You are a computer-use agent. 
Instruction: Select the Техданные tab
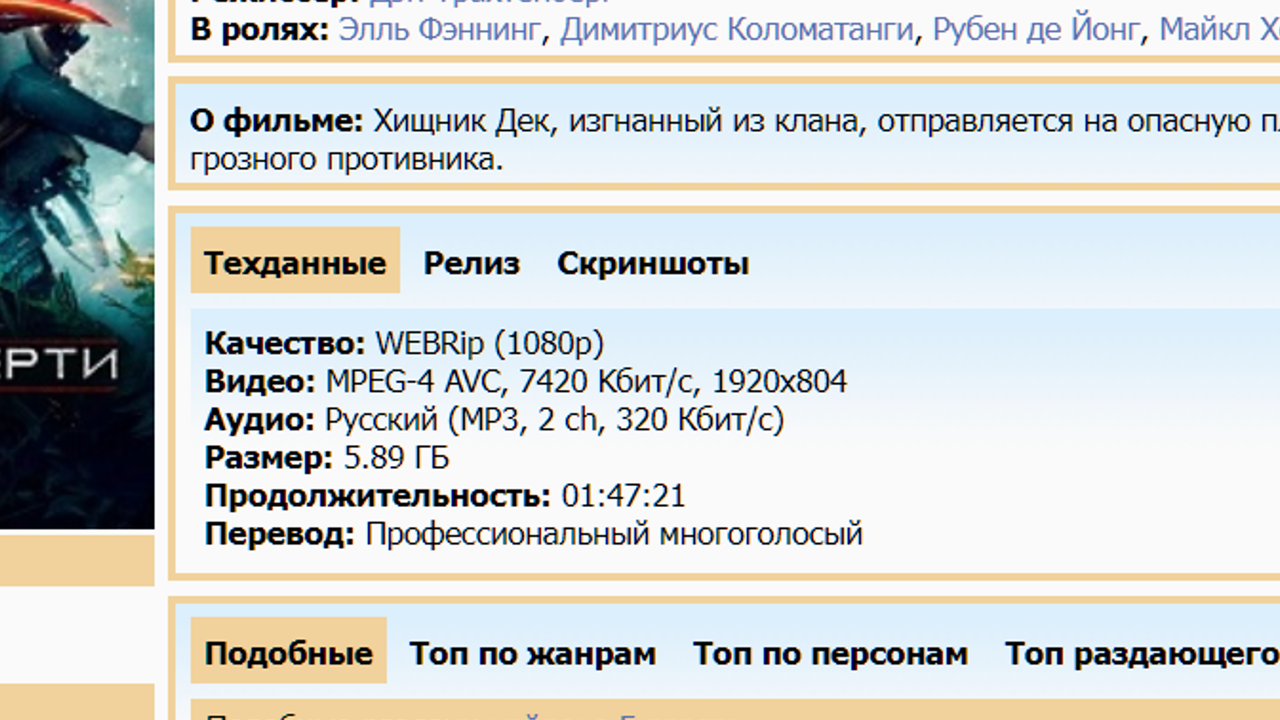coord(294,261)
